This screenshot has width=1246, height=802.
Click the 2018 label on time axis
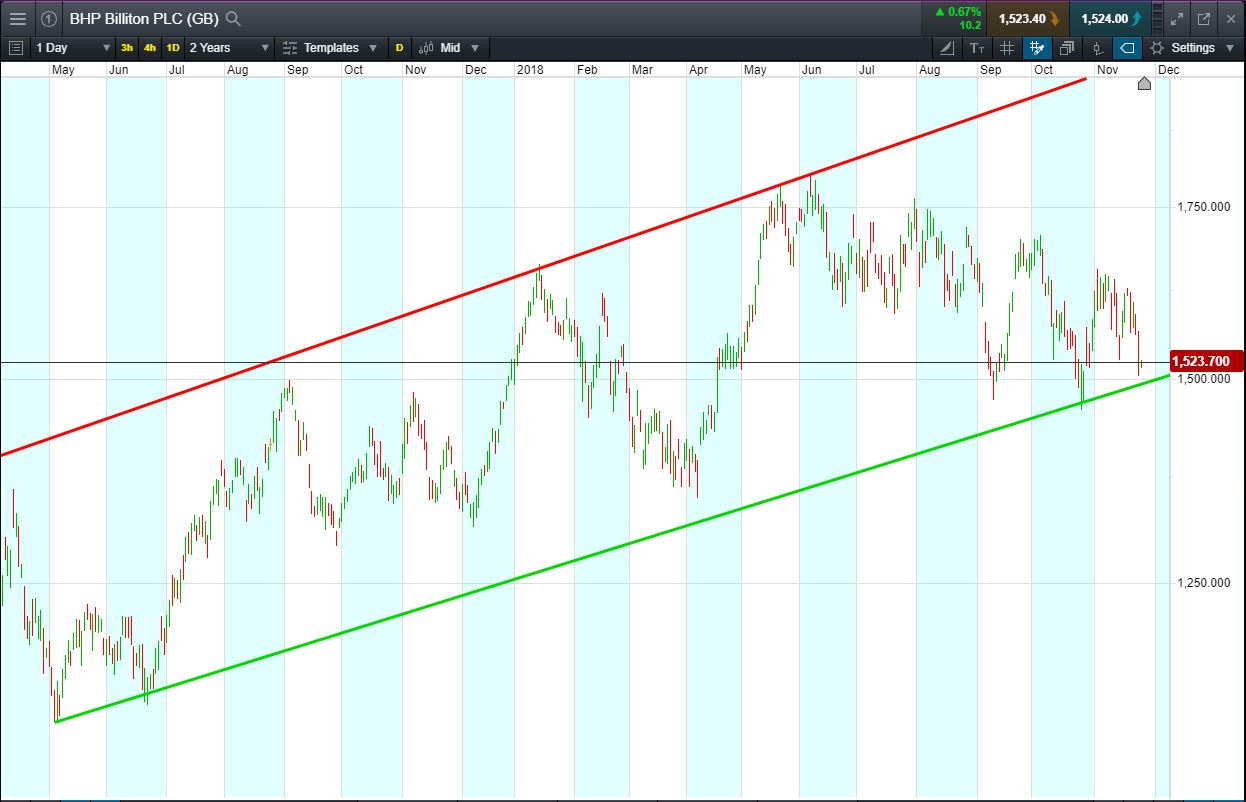(x=530, y=70)
